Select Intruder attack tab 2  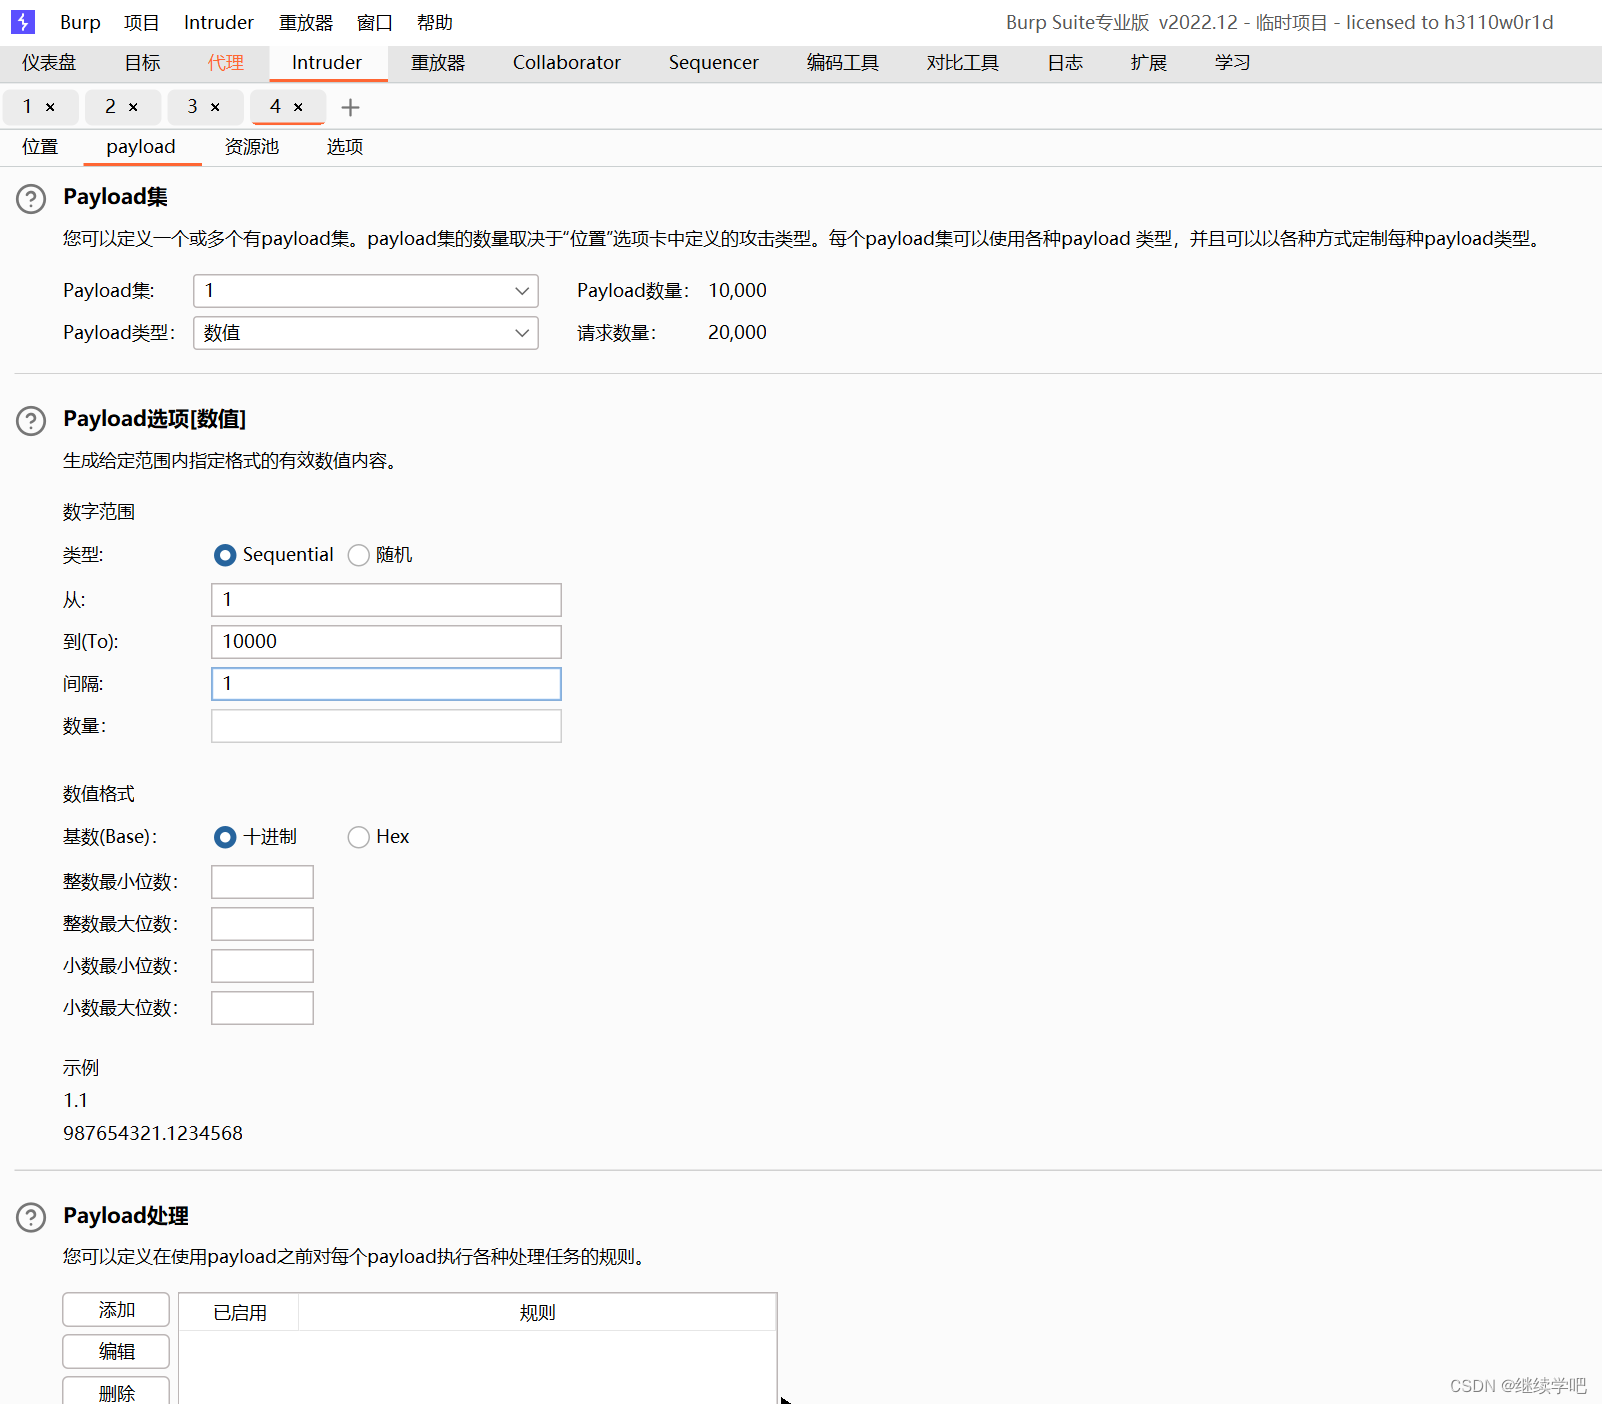tap(111, 107)
